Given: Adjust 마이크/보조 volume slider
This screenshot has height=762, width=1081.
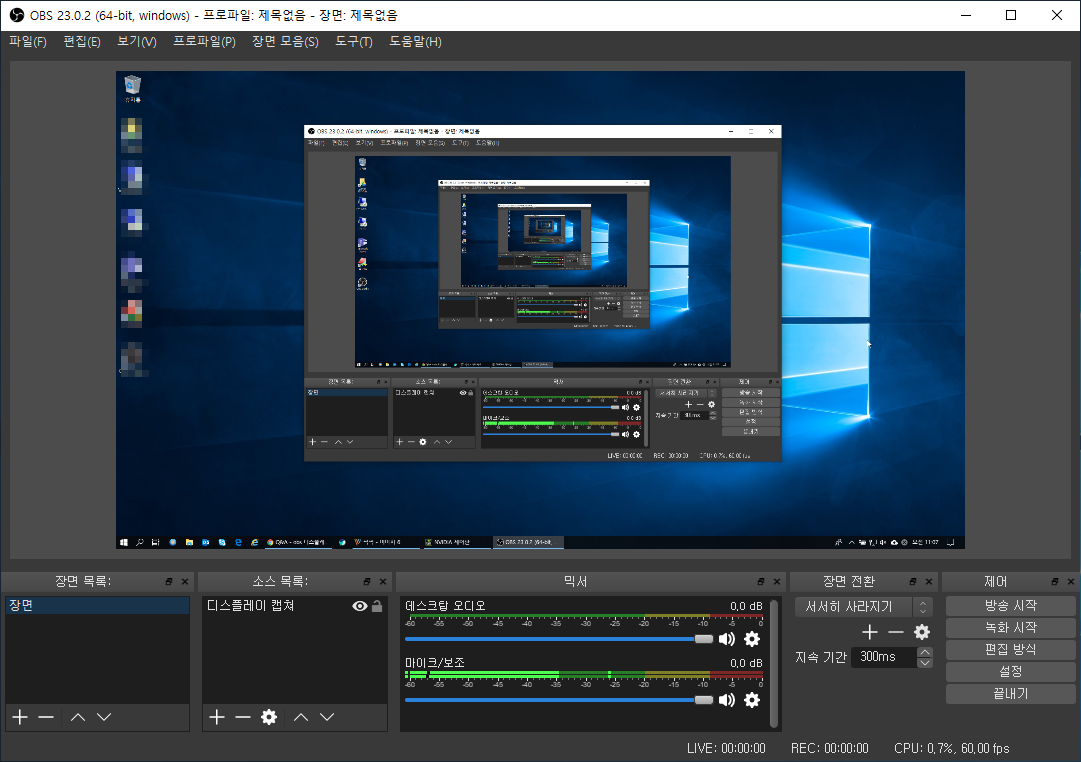Looking at the screenshot, I should (559, 700).
